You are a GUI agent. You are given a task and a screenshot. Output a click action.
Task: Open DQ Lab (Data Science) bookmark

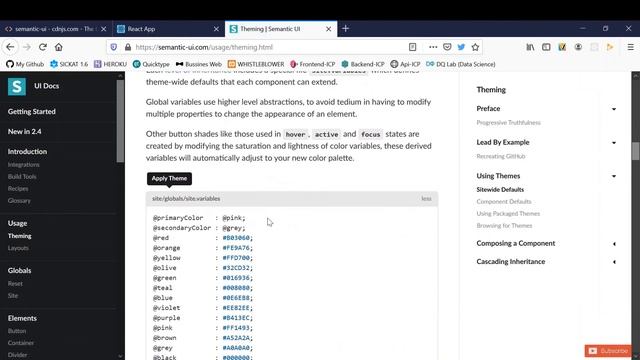(460, 64)
